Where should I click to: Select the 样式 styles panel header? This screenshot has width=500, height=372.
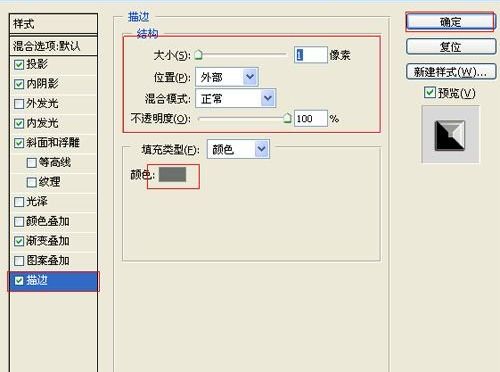tap(53, 24)
